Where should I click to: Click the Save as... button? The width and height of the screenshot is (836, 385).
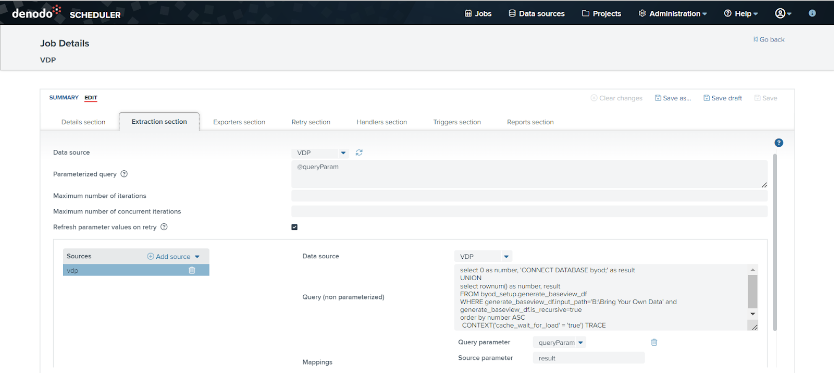[673, 98]
